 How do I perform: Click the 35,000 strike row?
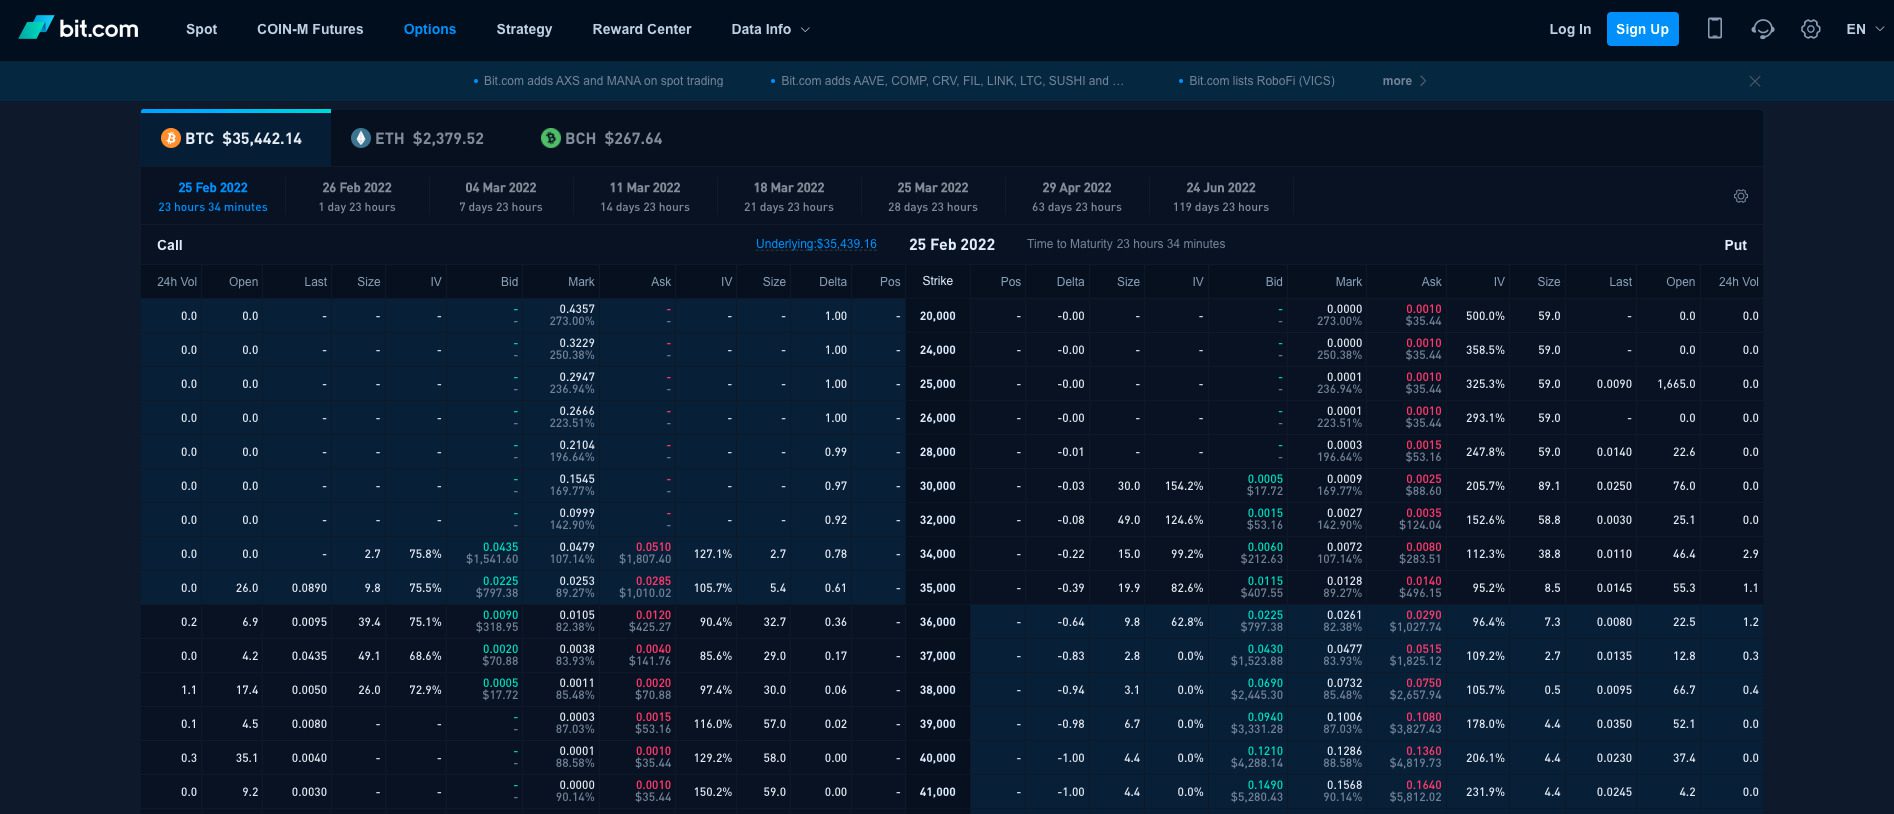[937, 588]
